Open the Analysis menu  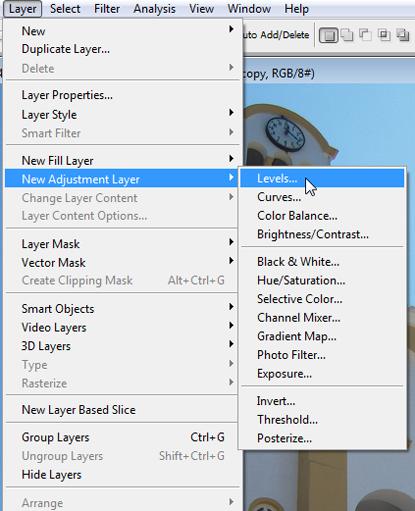coord(154,9)
